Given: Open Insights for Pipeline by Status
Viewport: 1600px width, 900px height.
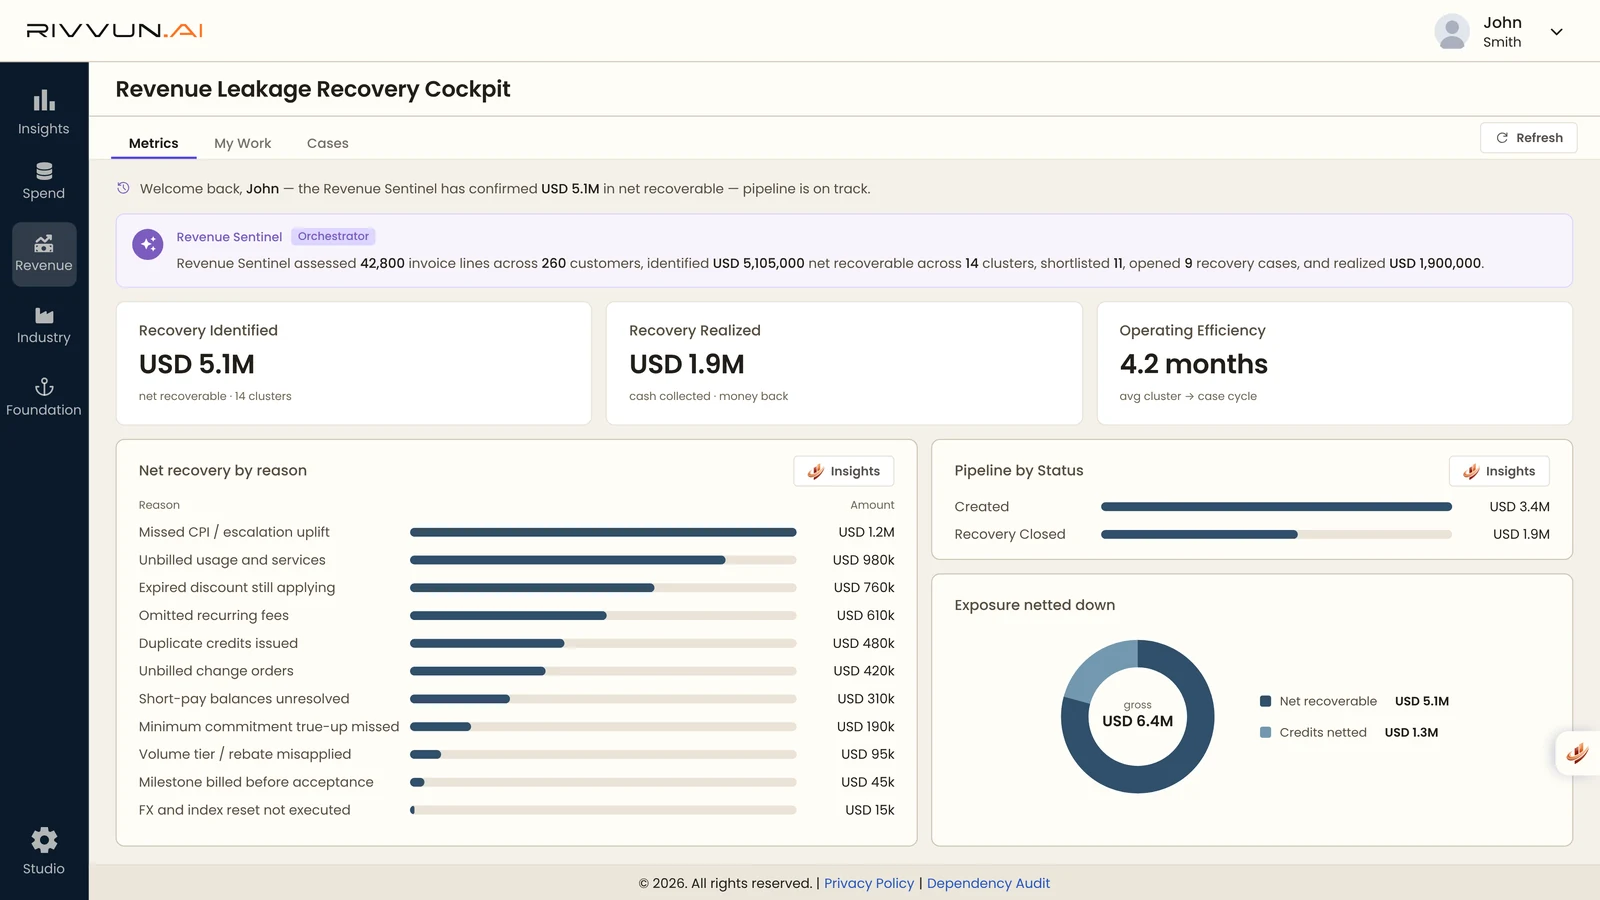Looking at the screenshot, I should (x=1498, y=471).
